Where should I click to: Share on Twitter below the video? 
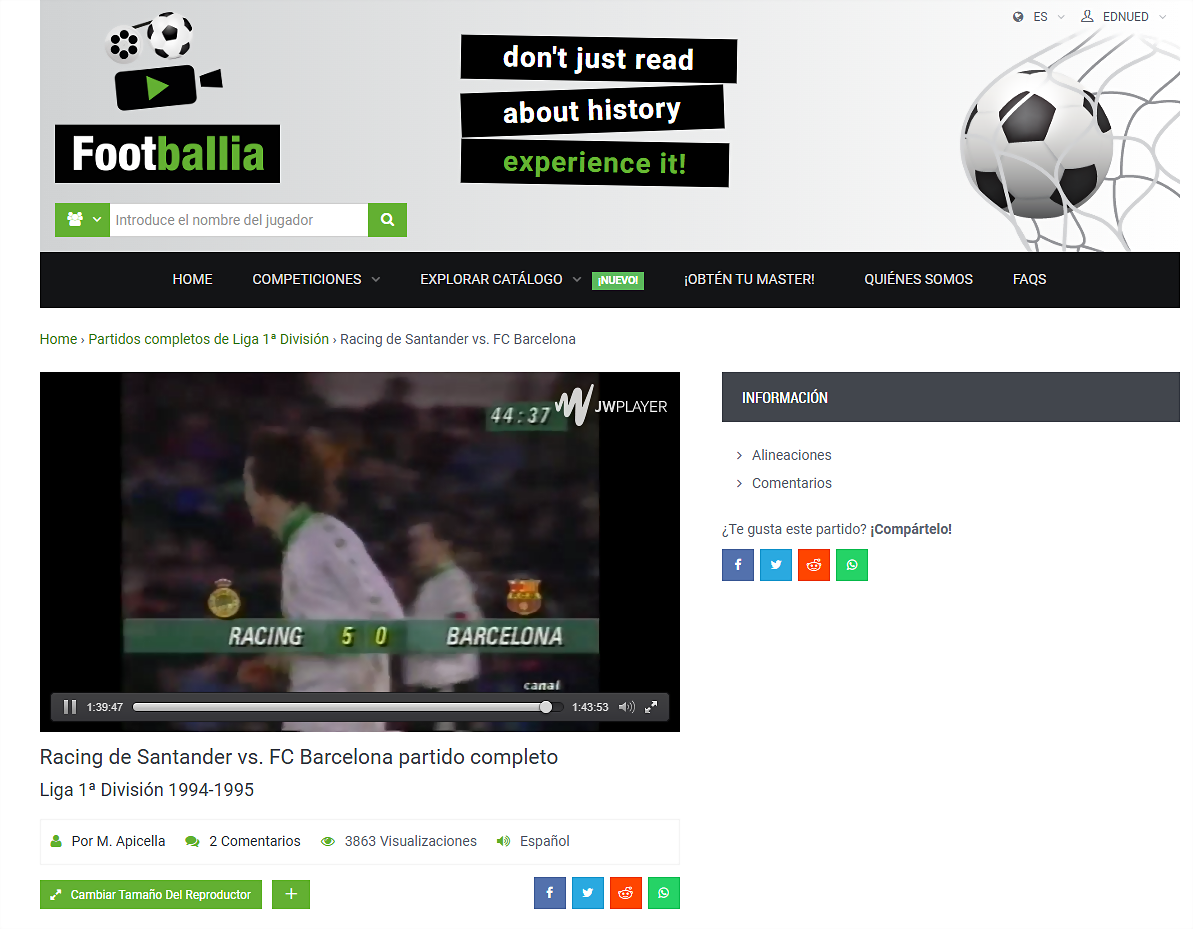(x=588, y=893)
